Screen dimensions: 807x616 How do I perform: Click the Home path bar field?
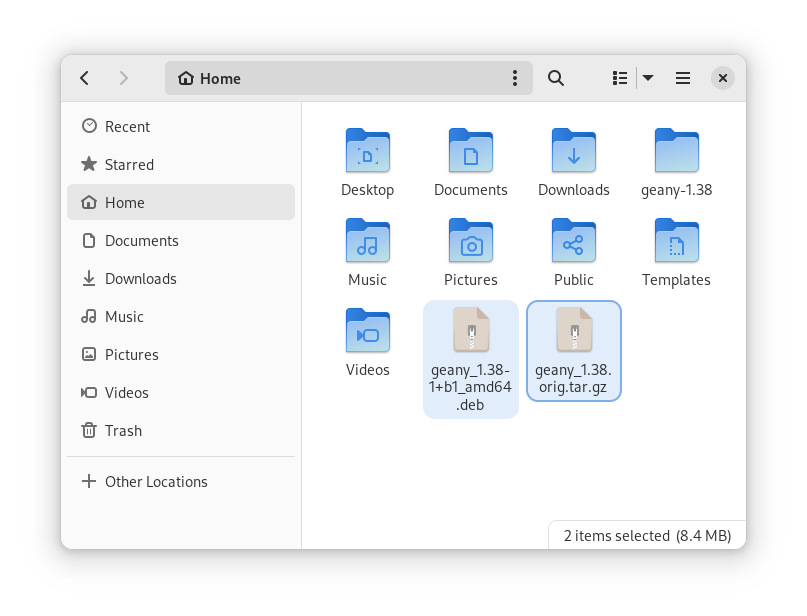point(348,78)
